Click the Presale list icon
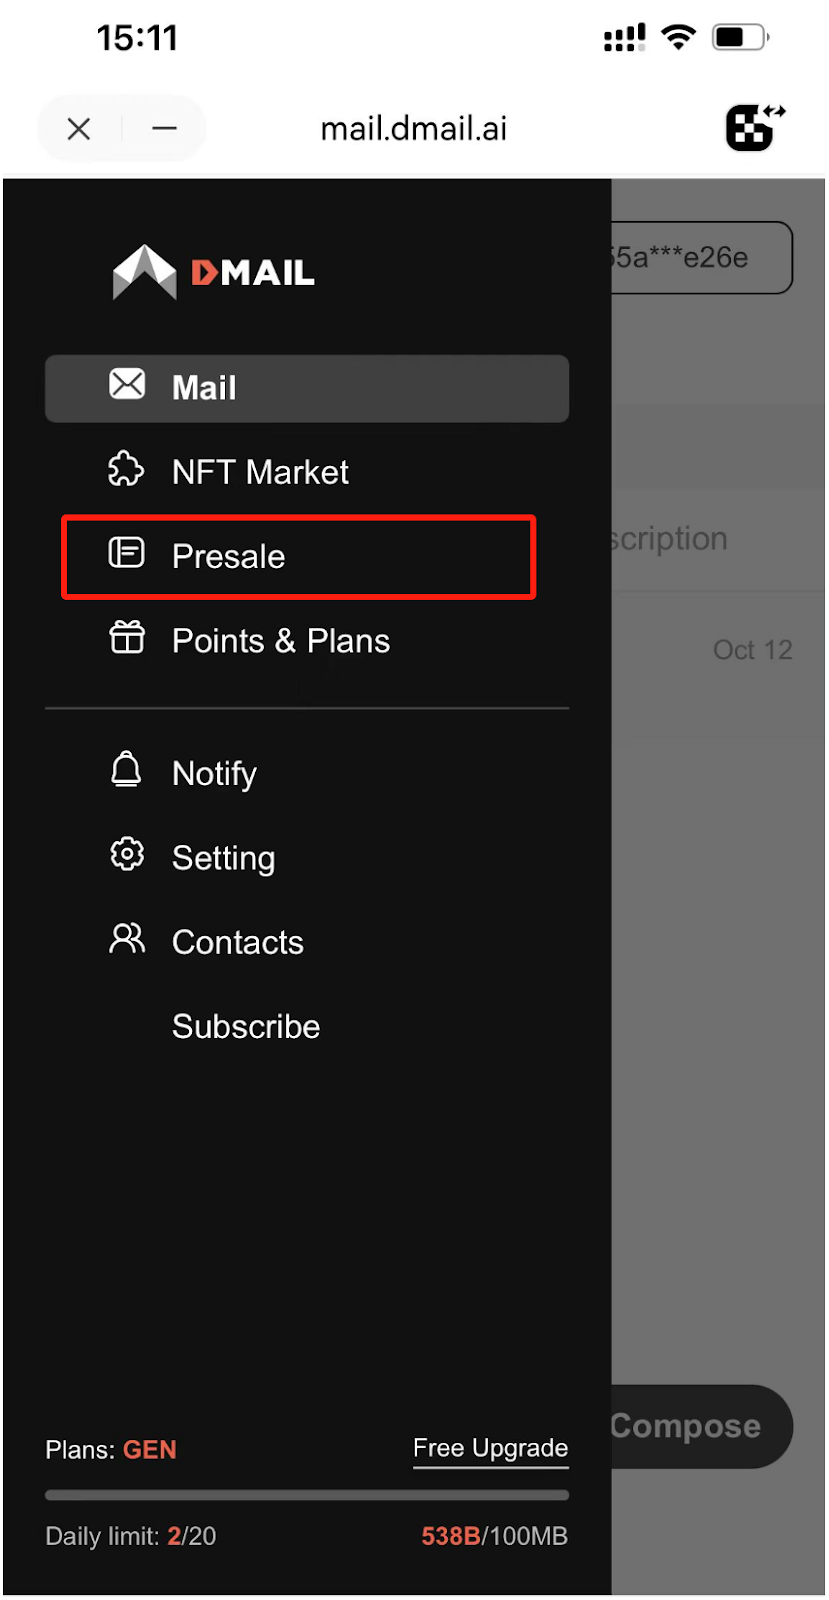 coord(126,552)
